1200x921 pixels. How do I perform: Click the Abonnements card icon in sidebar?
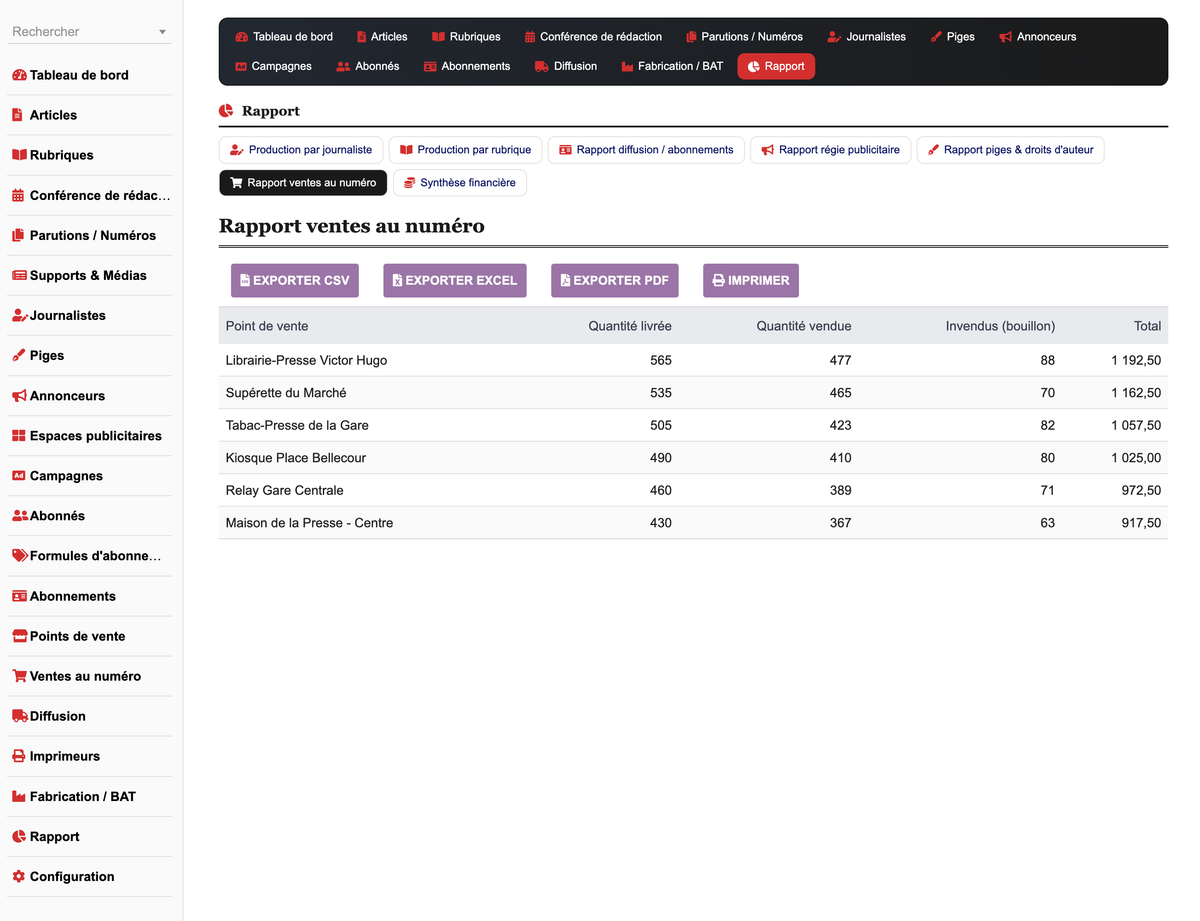point(19,596)
